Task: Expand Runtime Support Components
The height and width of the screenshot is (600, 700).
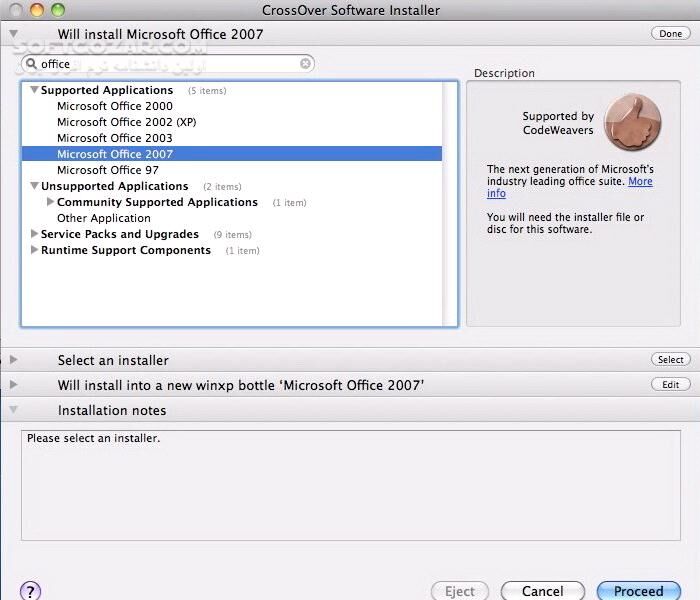Action: [34, 250]
